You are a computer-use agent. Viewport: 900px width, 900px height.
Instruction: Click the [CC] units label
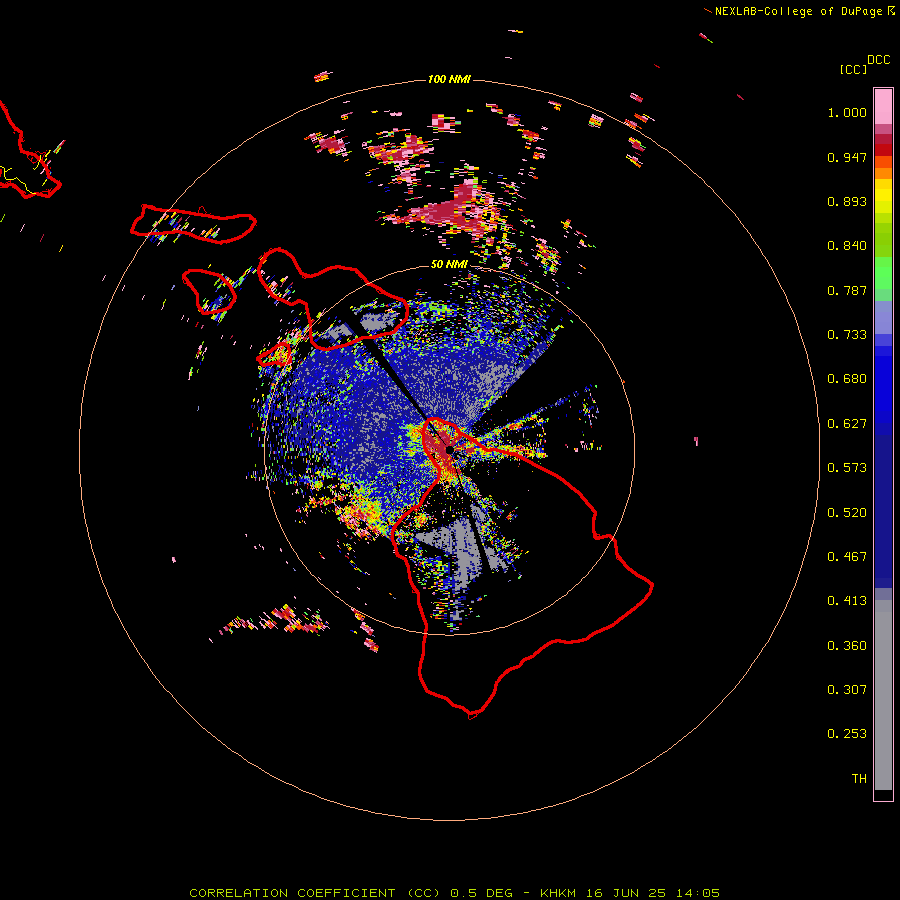(x=853, y=69)
